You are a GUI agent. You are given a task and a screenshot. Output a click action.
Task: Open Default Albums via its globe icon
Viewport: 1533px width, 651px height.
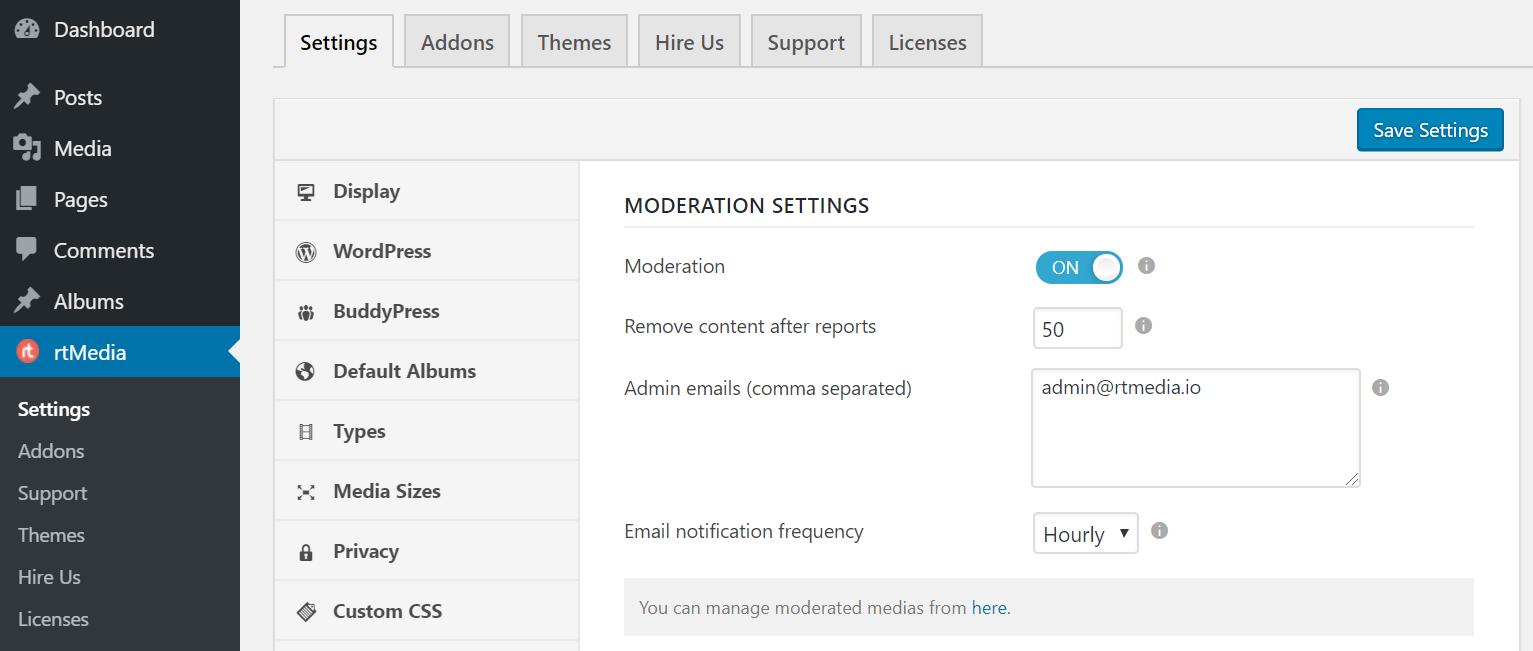306,370
